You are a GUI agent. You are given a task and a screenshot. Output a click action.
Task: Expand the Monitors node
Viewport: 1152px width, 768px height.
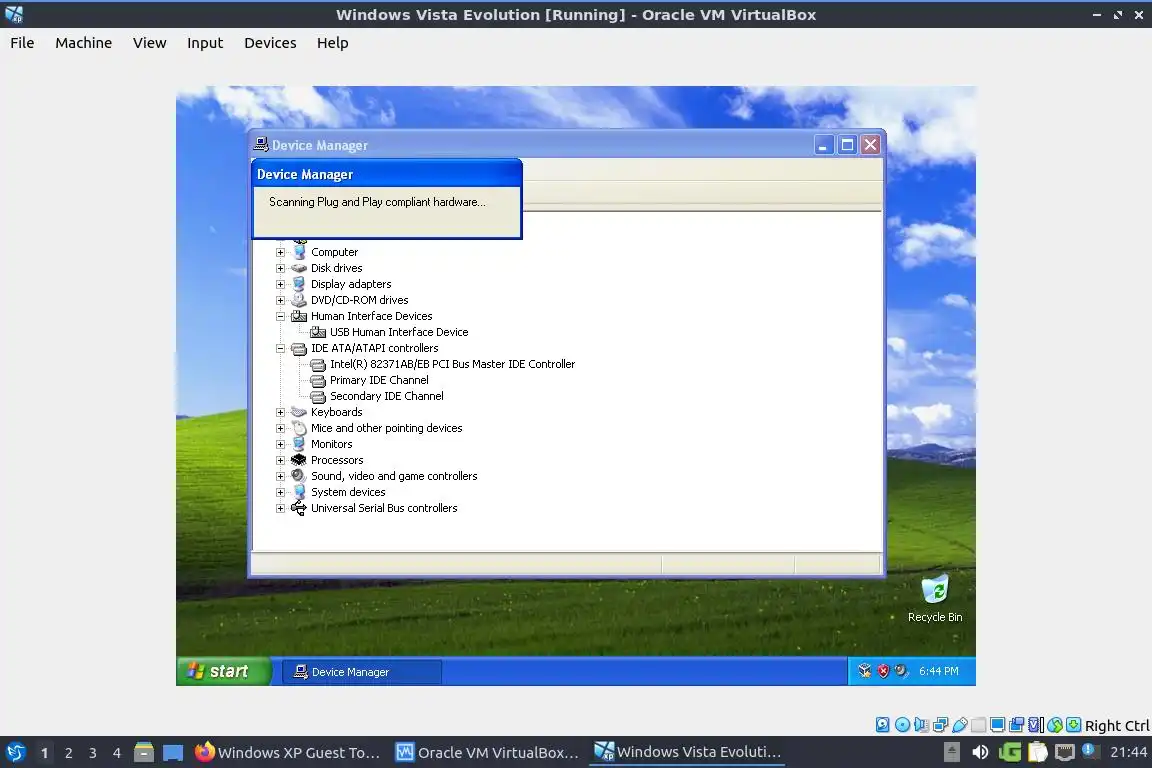pyautogui.click(x=280, y=445)
